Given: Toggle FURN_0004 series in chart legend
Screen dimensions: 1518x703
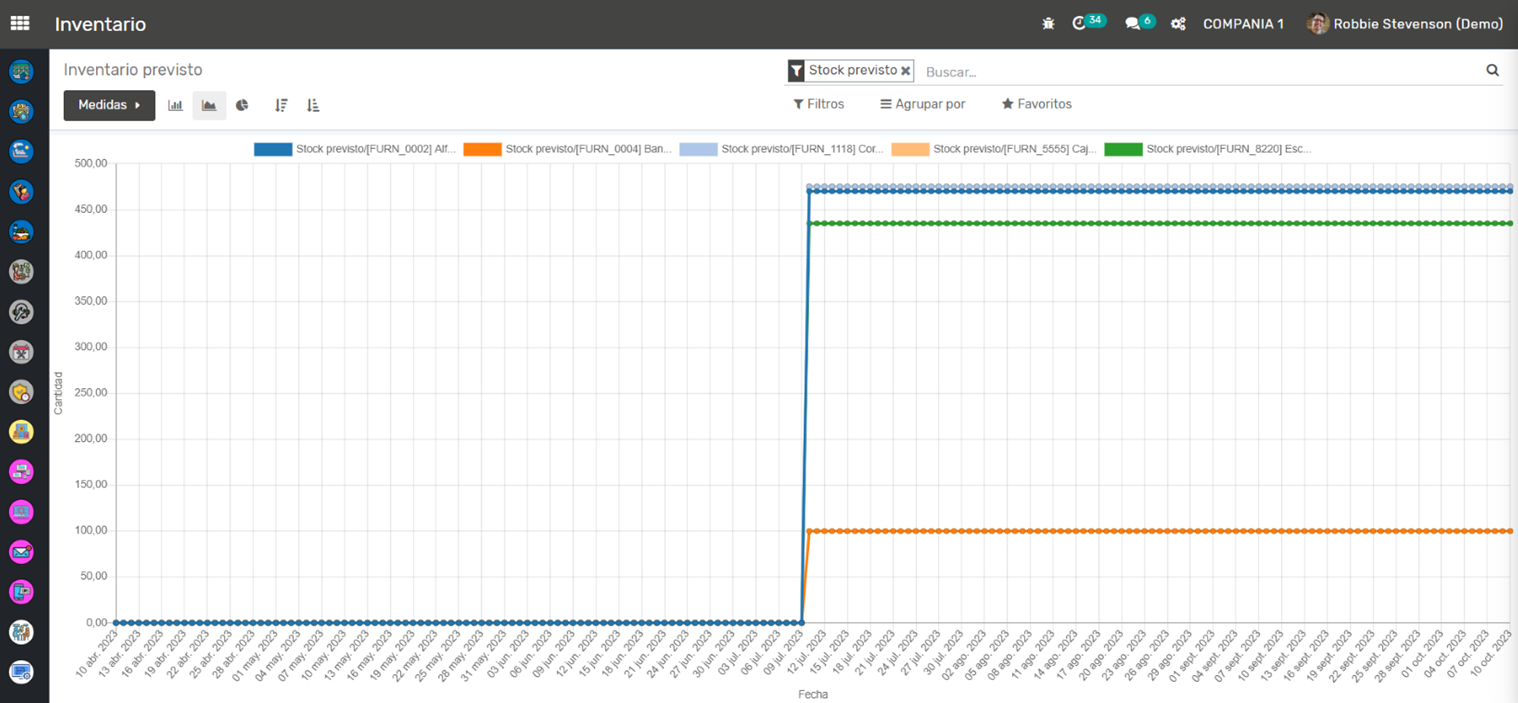Looking at the screenshot, I should click(x=567, y=149).
